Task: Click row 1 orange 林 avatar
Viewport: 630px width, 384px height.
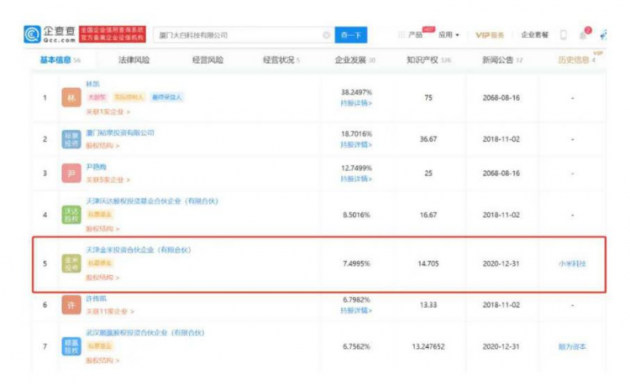Action: [71, 98]
